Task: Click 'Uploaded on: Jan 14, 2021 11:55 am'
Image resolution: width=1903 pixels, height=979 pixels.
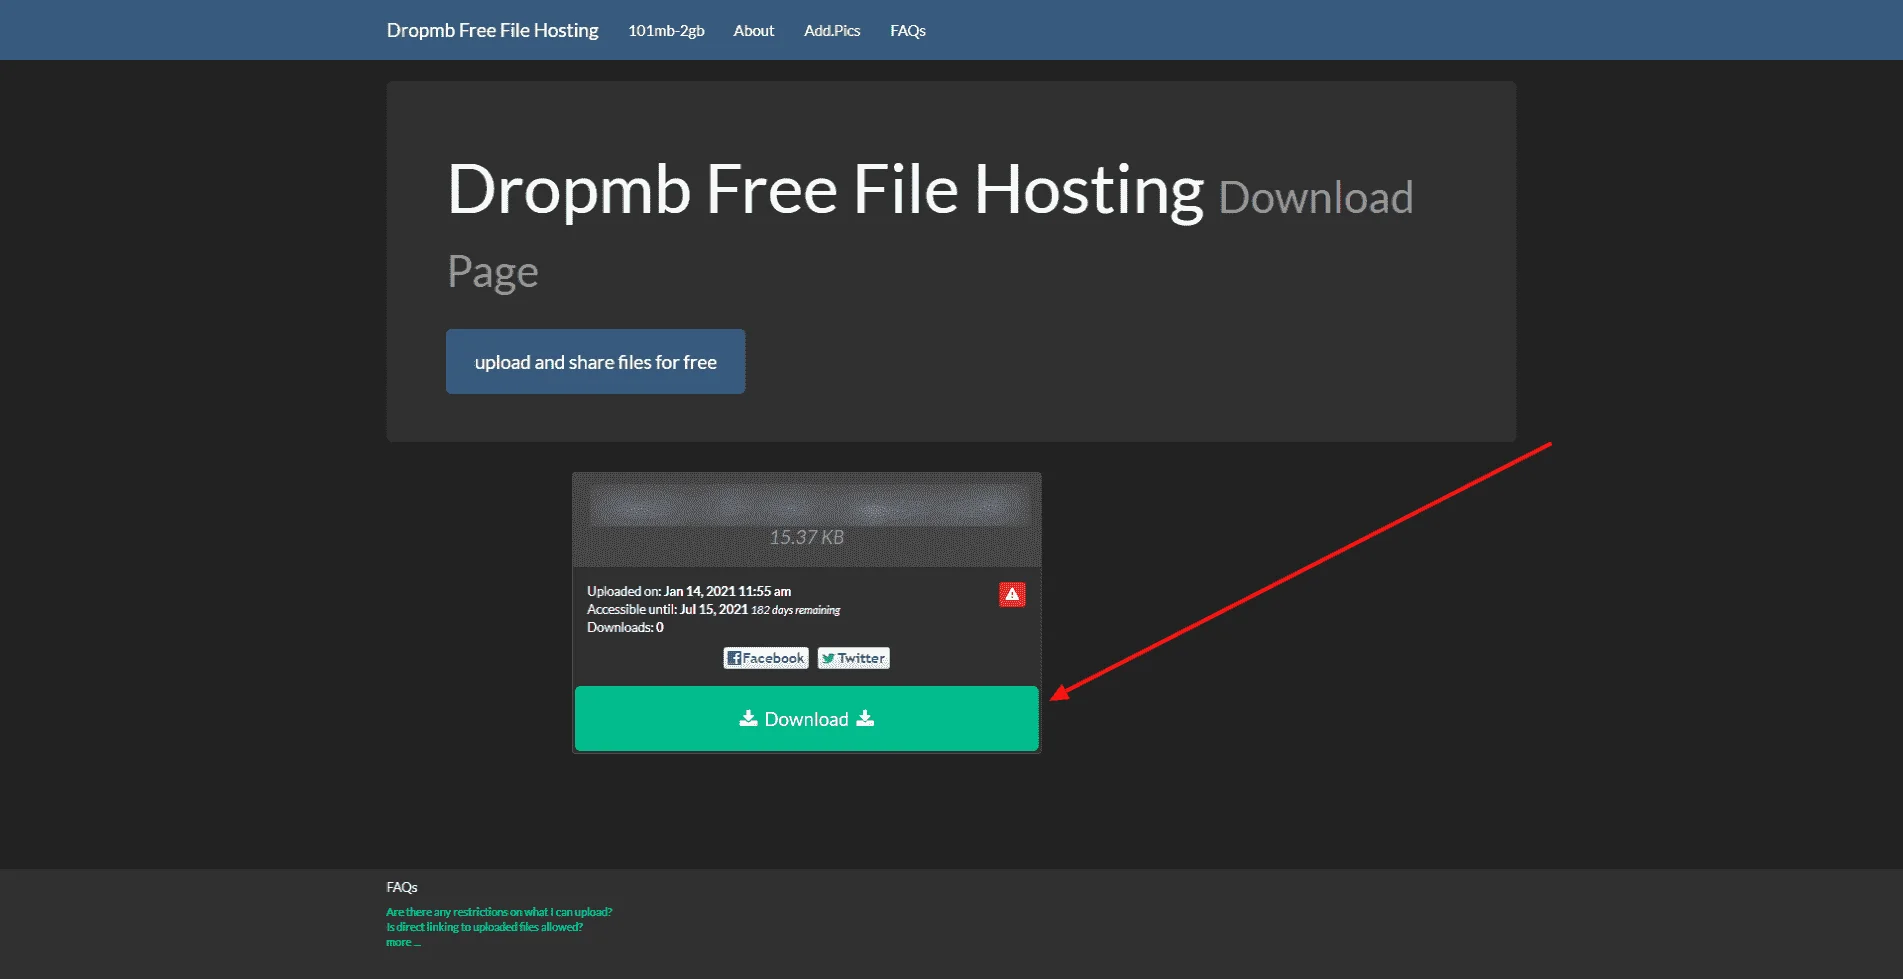Action: pos(689,591)
